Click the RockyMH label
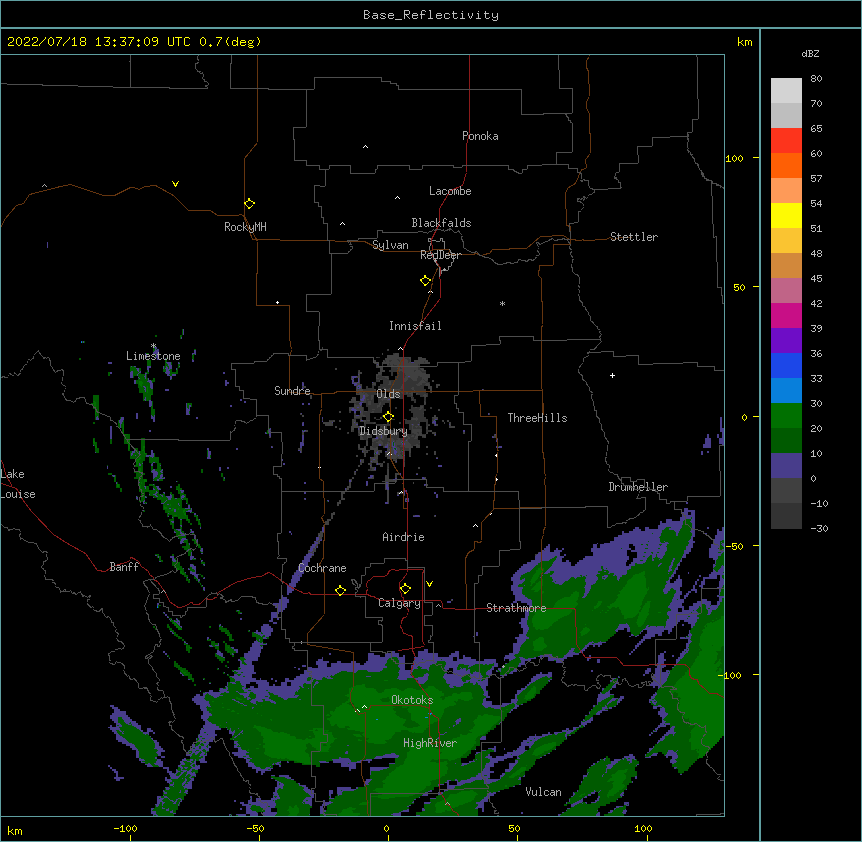 tap(245, 227)
